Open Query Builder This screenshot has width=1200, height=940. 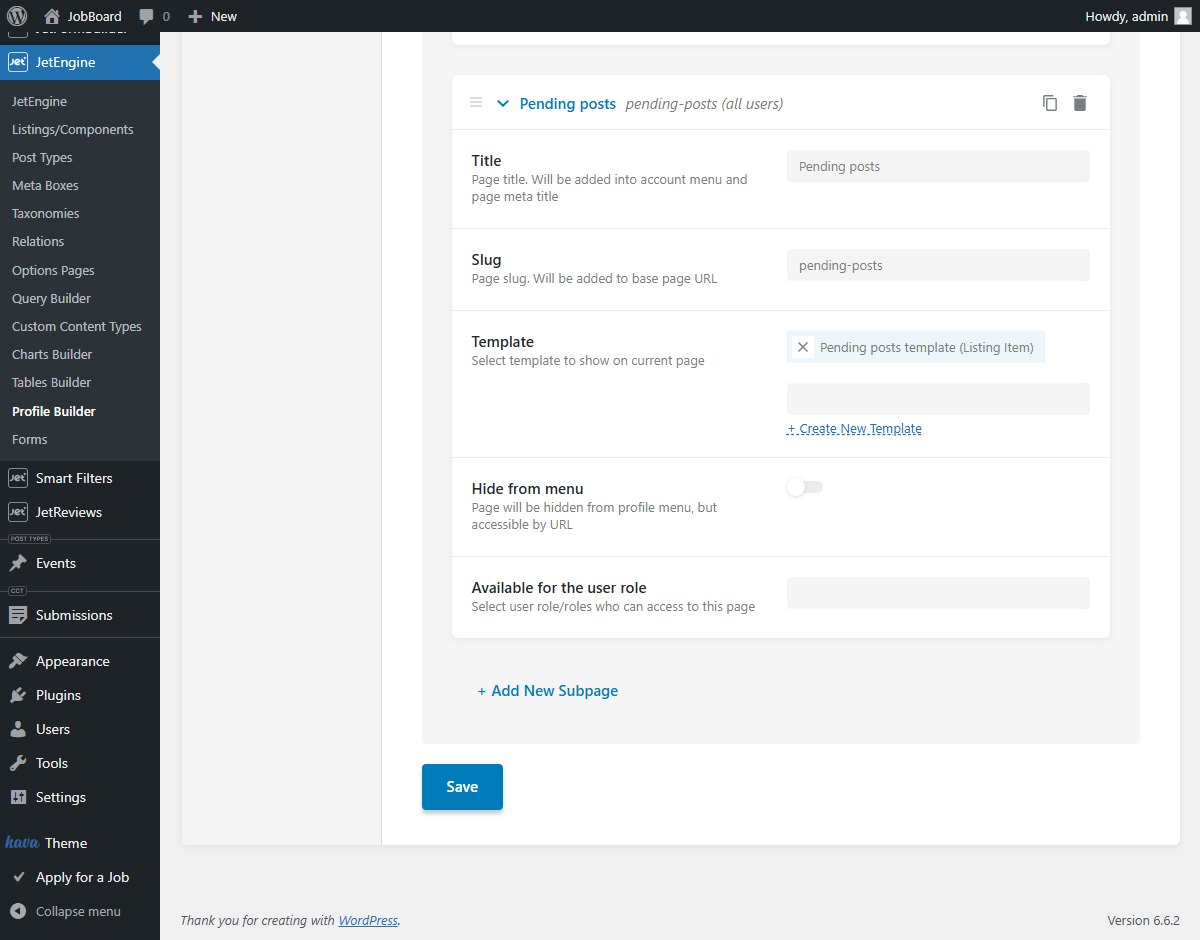point(51,298)
